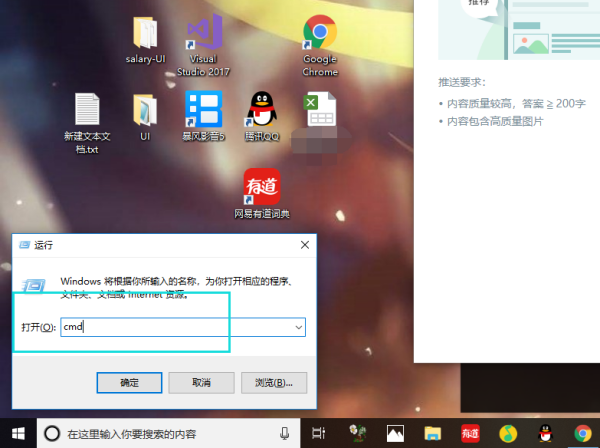Open File Explorer from taskbar
The image size is (600, 448).
coord(432,434)
